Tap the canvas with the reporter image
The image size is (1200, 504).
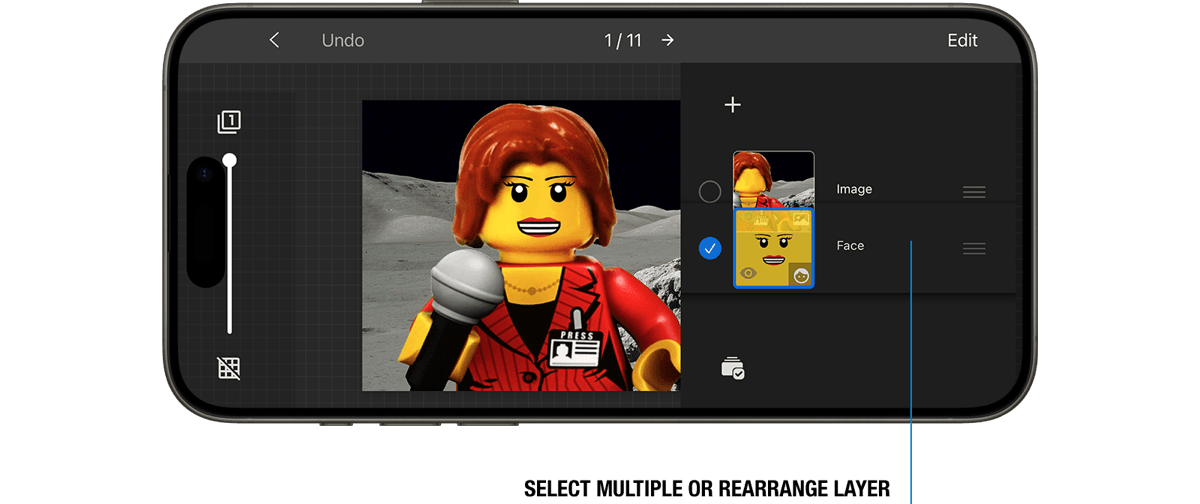coord(521,245)
